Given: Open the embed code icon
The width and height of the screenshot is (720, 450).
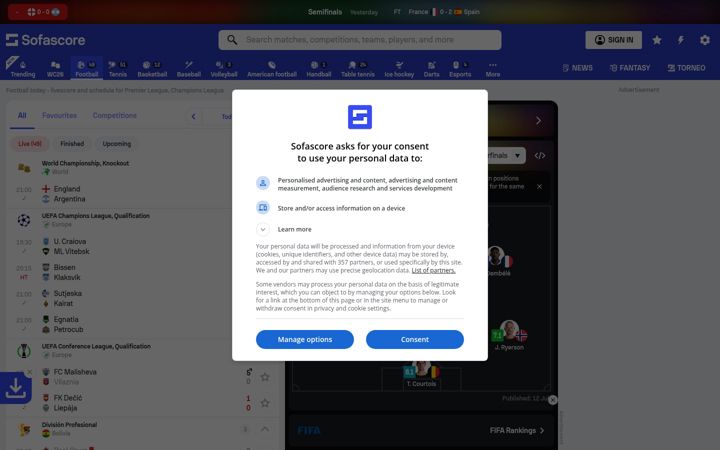Looking at the screenshot, I should [540, 156].
